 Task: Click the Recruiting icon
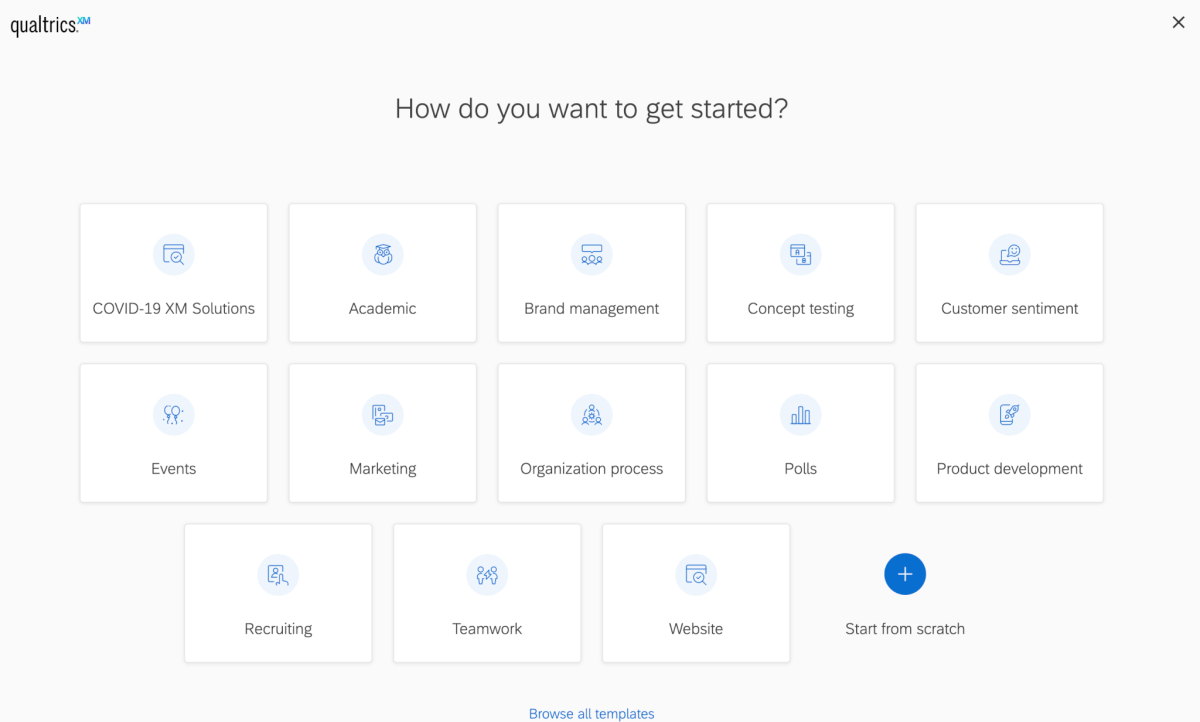278,575
